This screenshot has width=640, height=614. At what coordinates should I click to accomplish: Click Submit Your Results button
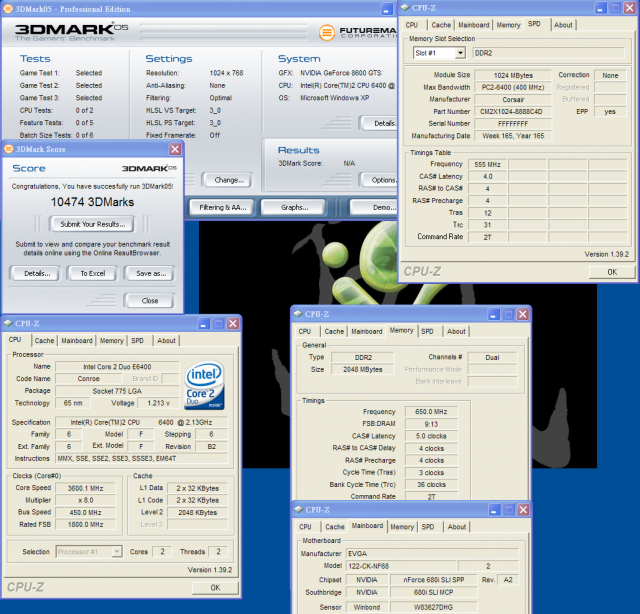point(92,224)
